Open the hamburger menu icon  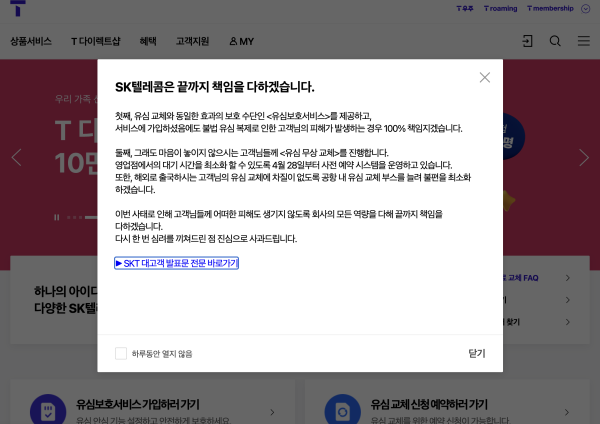584,41
